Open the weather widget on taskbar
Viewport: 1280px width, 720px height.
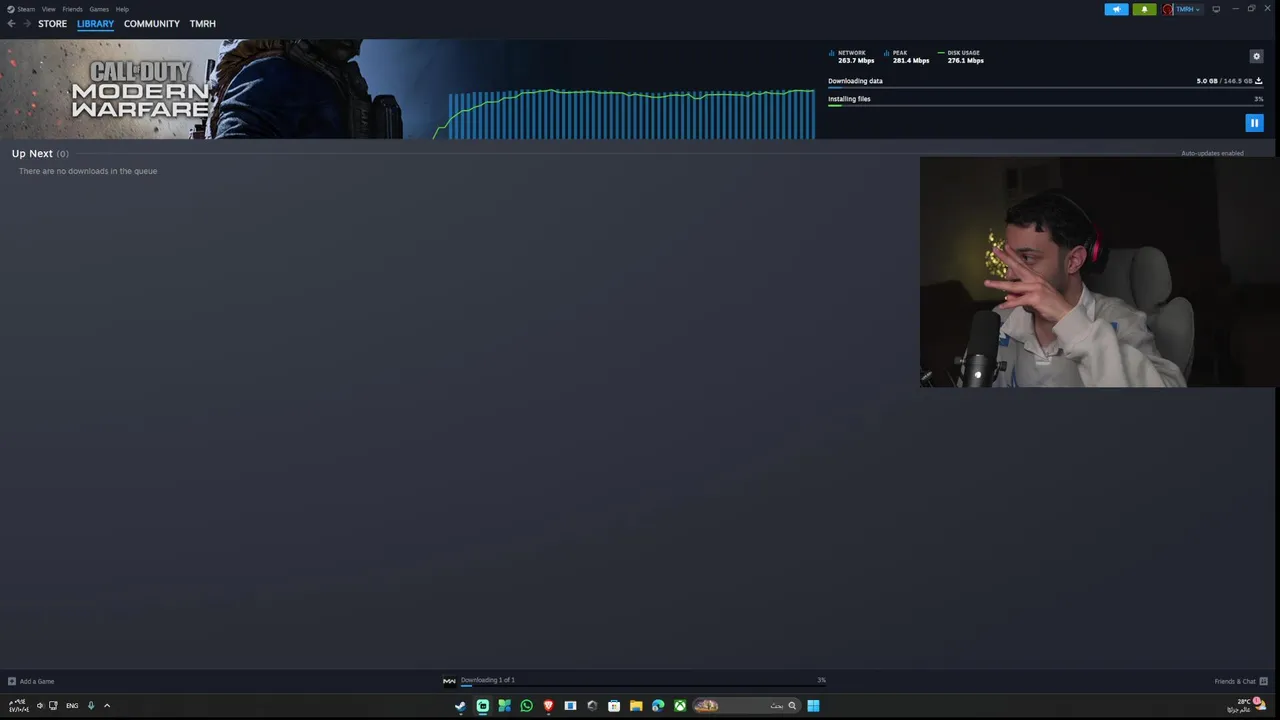[x=1245, y=706]
